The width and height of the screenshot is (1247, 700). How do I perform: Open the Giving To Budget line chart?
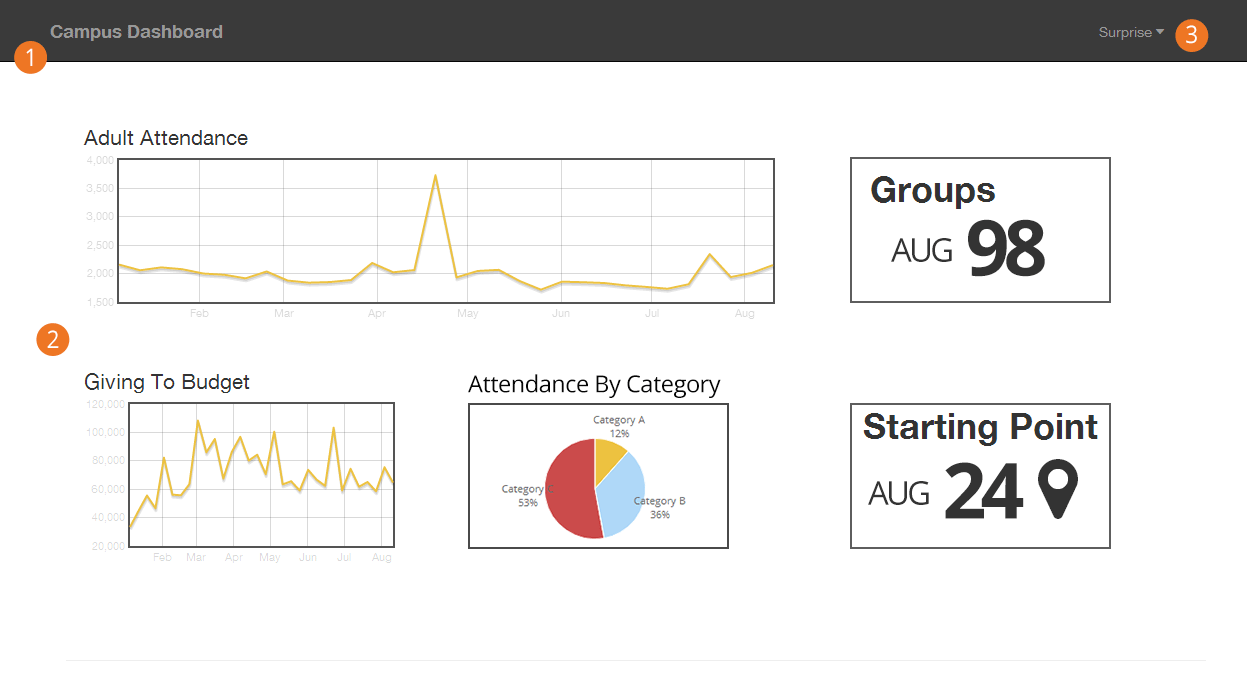pyautogui.click(x=261, y=475)
